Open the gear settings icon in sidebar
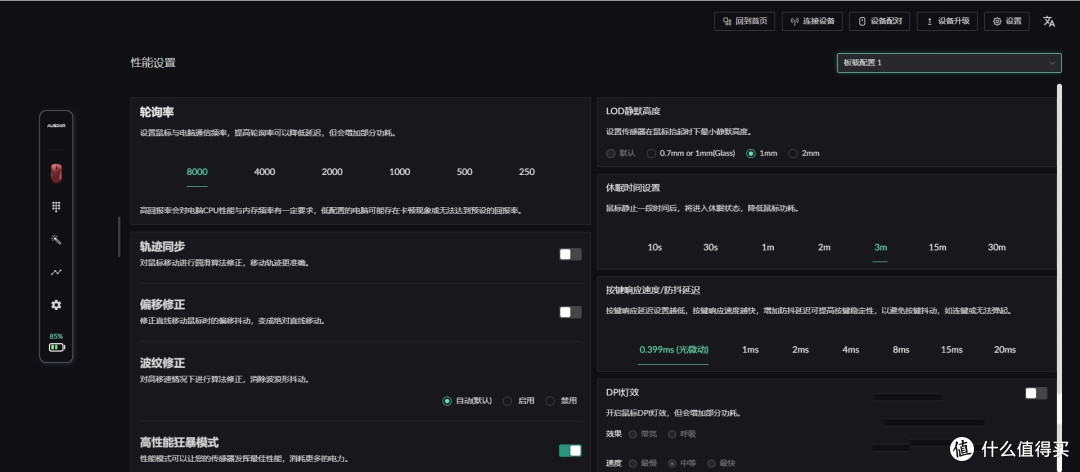The image size is (1080, 472). click(x=56, y=305)
